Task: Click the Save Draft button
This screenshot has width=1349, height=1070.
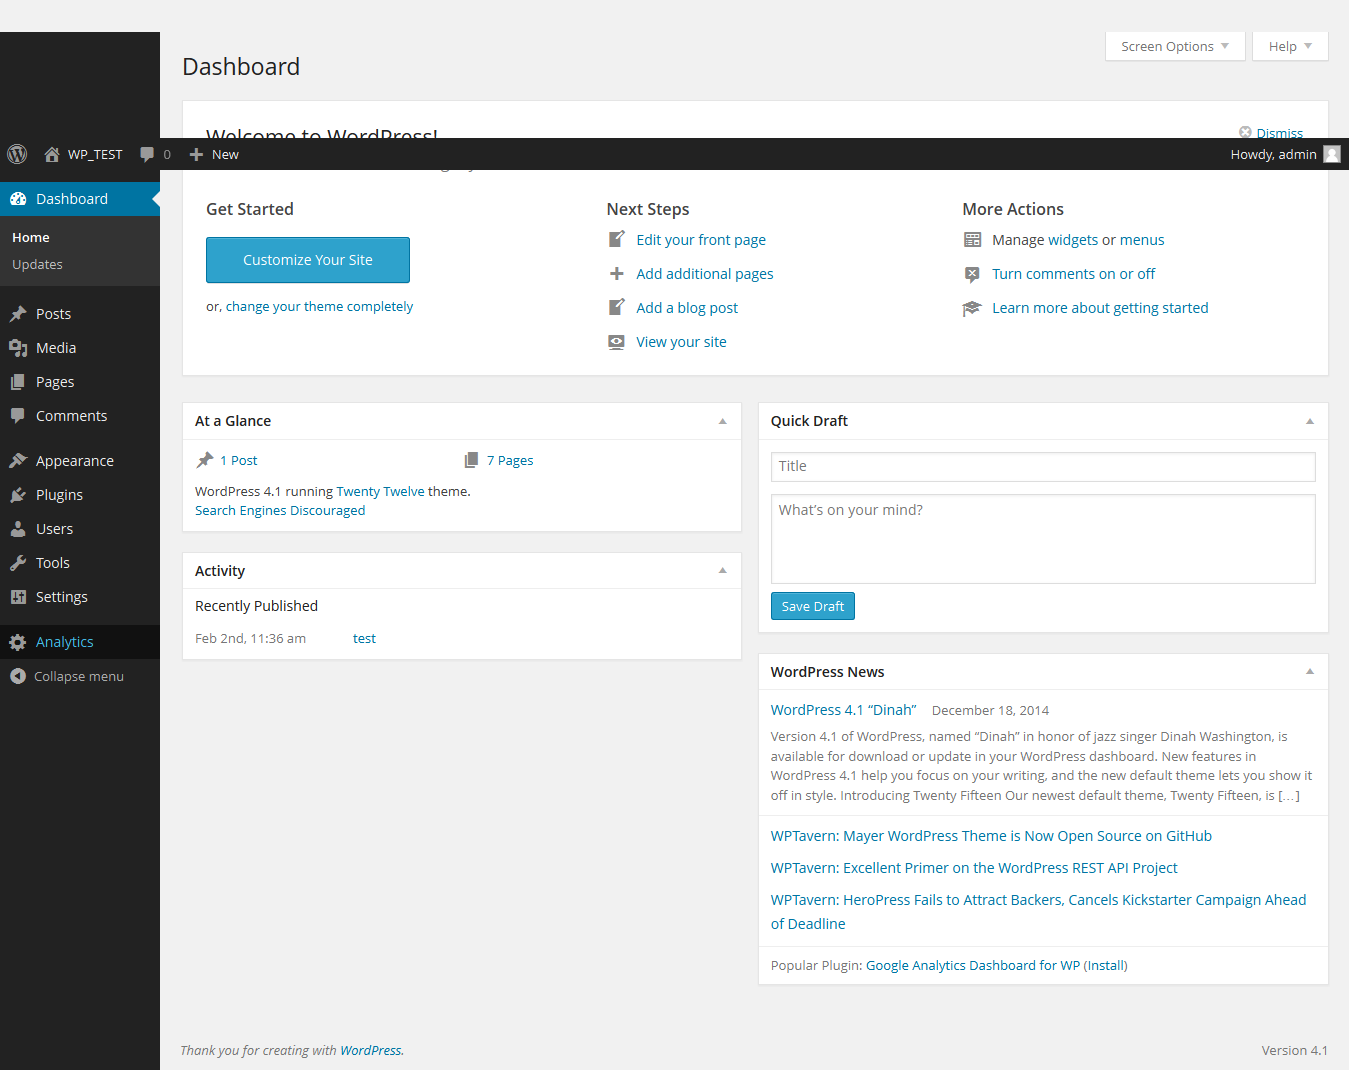Action: [813, 606]
